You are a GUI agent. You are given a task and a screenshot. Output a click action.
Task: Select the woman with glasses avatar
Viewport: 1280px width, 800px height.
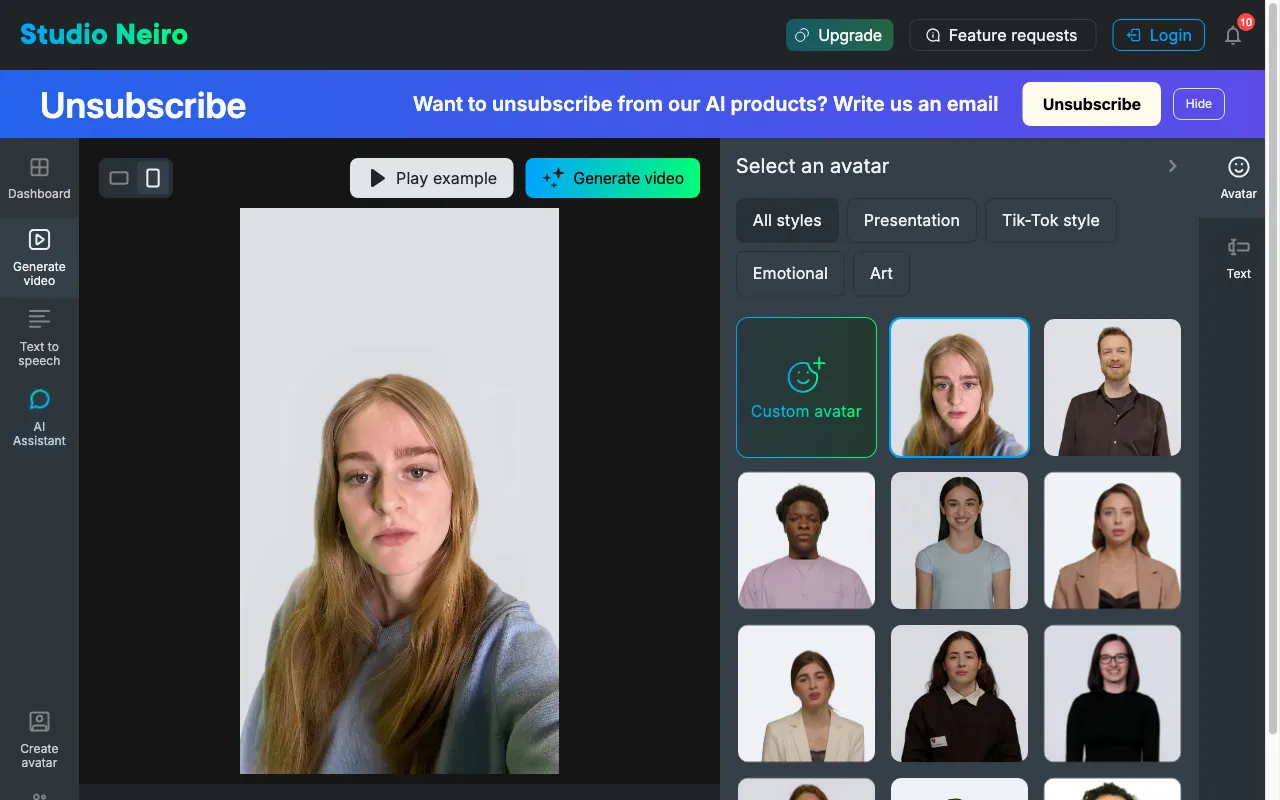click(1112, 693)
